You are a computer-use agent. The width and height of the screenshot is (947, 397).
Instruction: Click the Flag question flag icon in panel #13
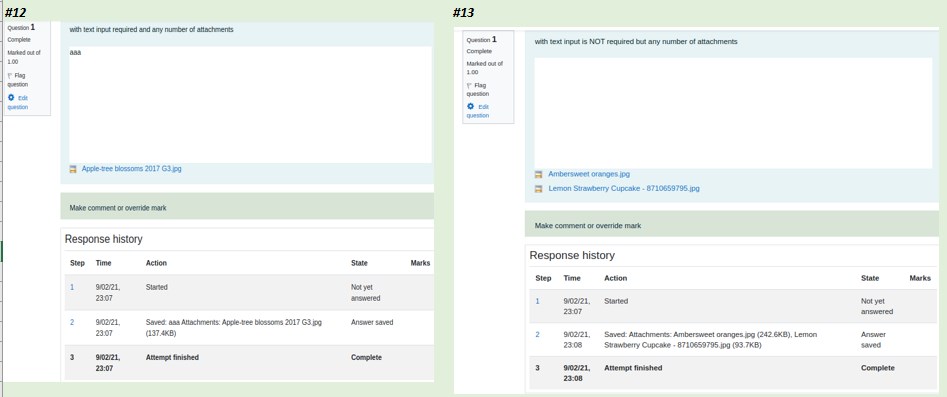[x=469, y=85]
